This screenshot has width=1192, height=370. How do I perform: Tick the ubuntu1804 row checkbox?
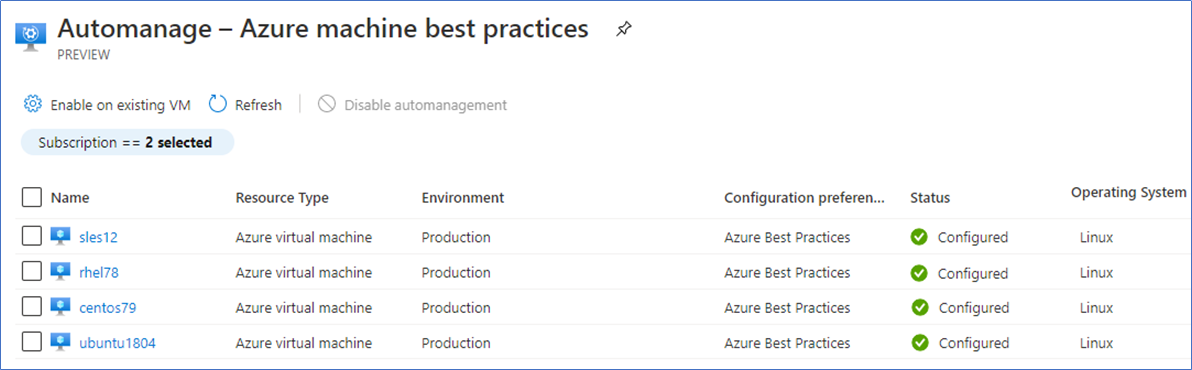click(x=31, y=343)
